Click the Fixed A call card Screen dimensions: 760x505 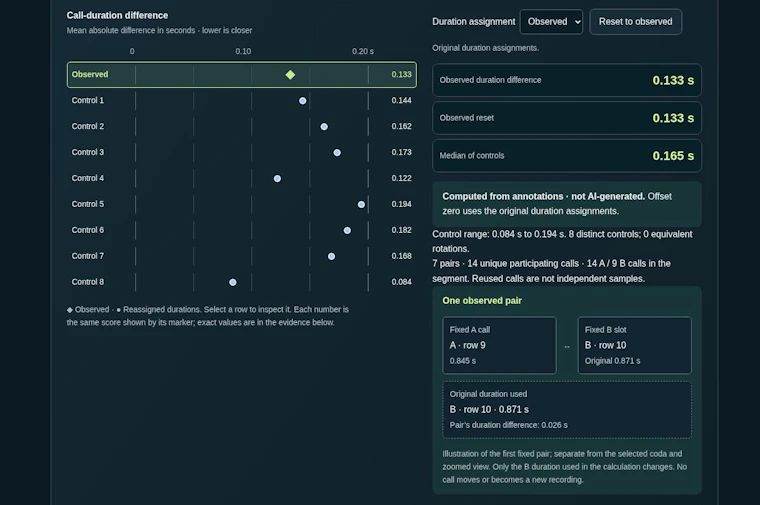coord(499,345)
